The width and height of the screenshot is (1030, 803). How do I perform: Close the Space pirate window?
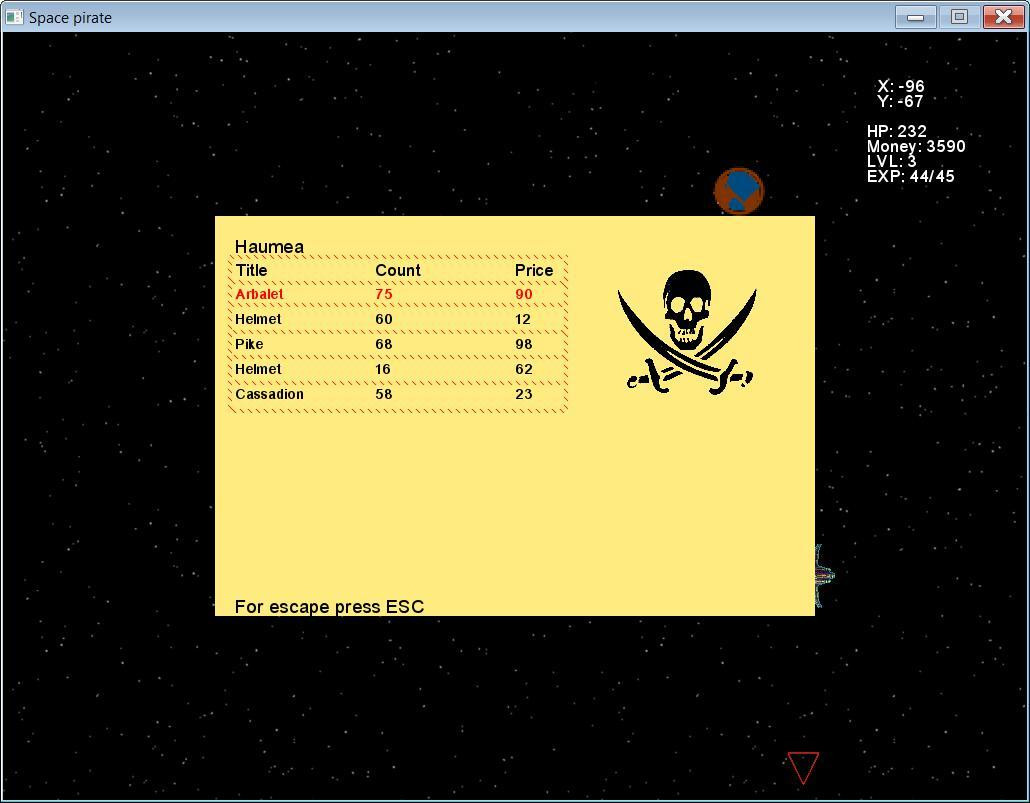click(1003, 17)
